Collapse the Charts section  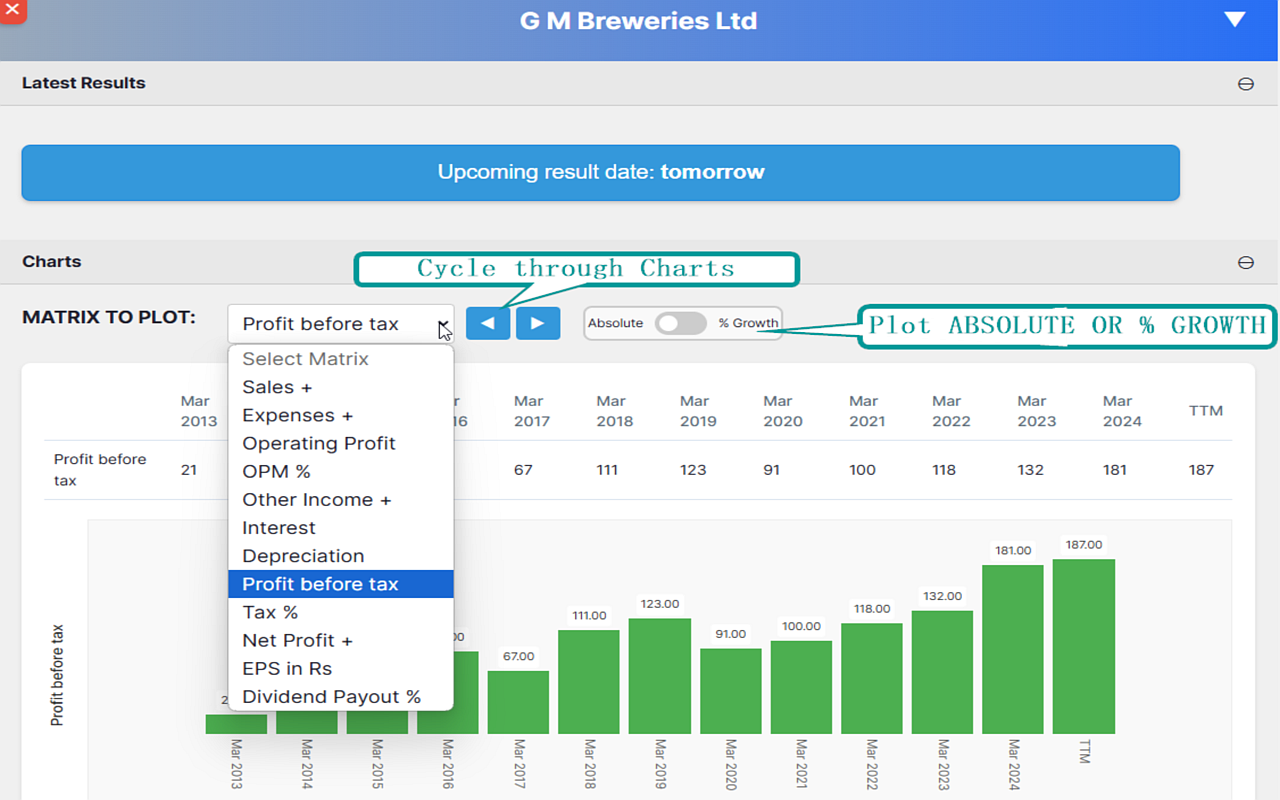tap(1245, 262)
